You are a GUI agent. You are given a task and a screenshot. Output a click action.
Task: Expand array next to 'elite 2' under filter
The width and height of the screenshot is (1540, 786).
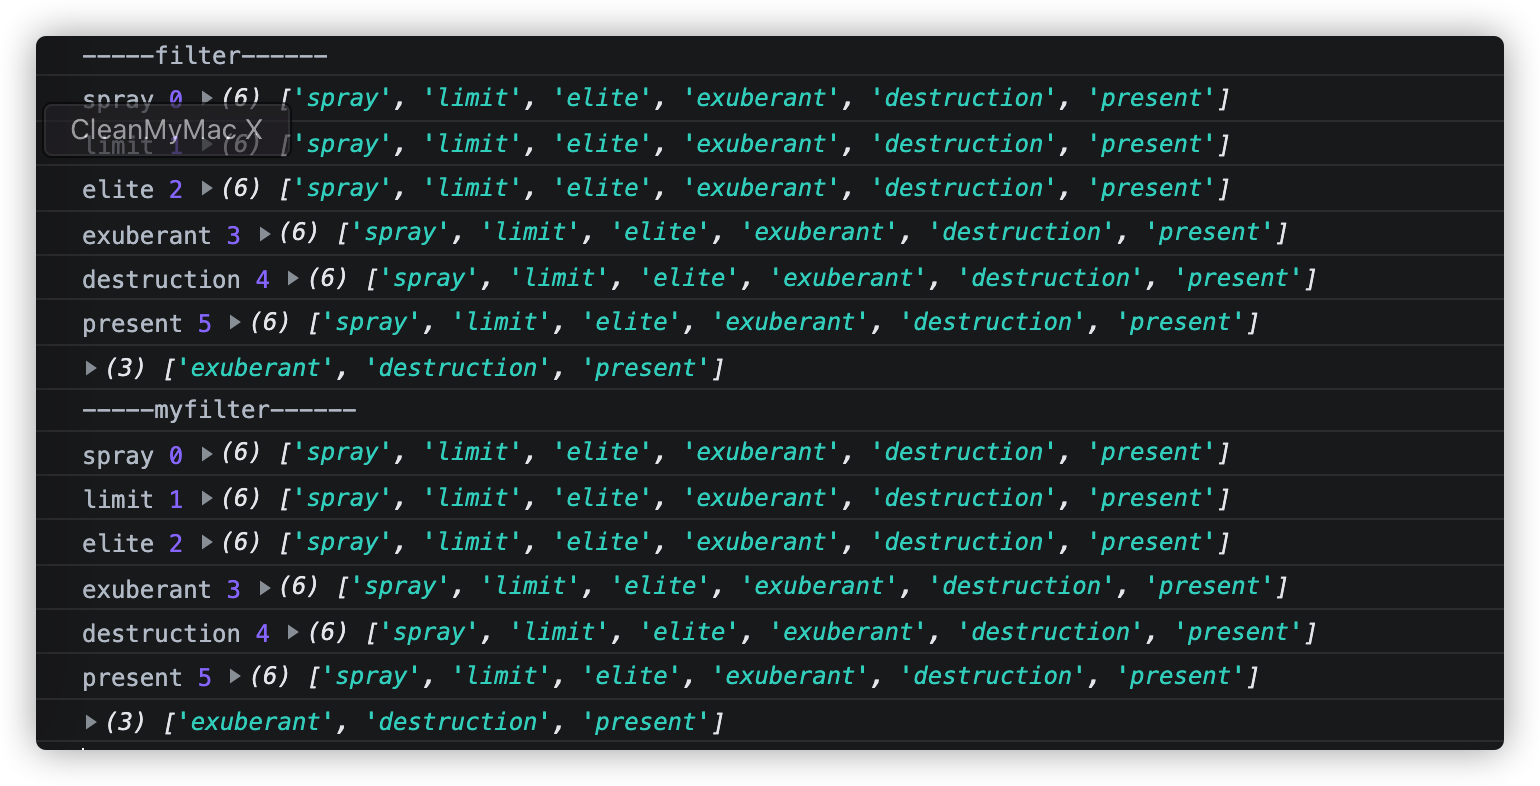[x=207, y=188]
